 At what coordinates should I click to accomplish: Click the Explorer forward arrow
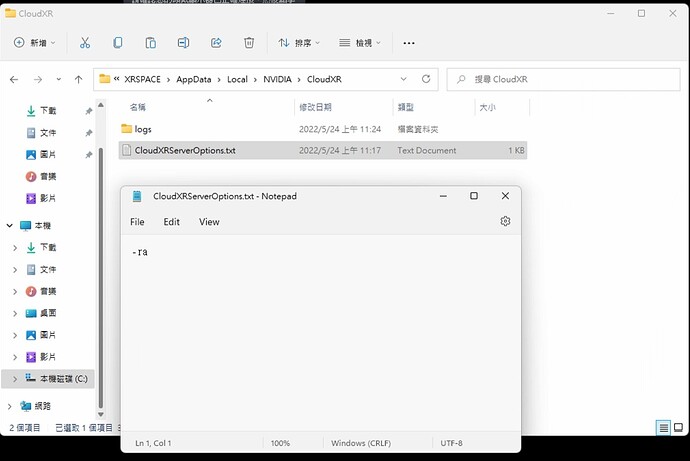click(x=38, y=79)
